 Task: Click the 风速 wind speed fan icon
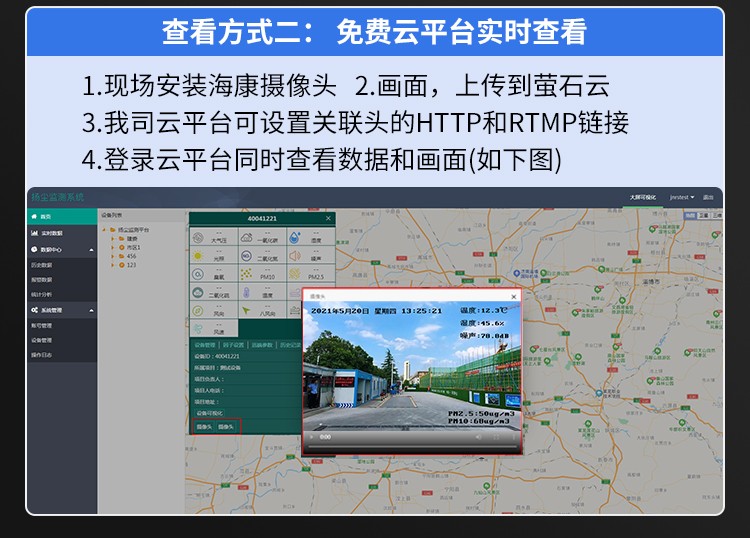[198, 328]
